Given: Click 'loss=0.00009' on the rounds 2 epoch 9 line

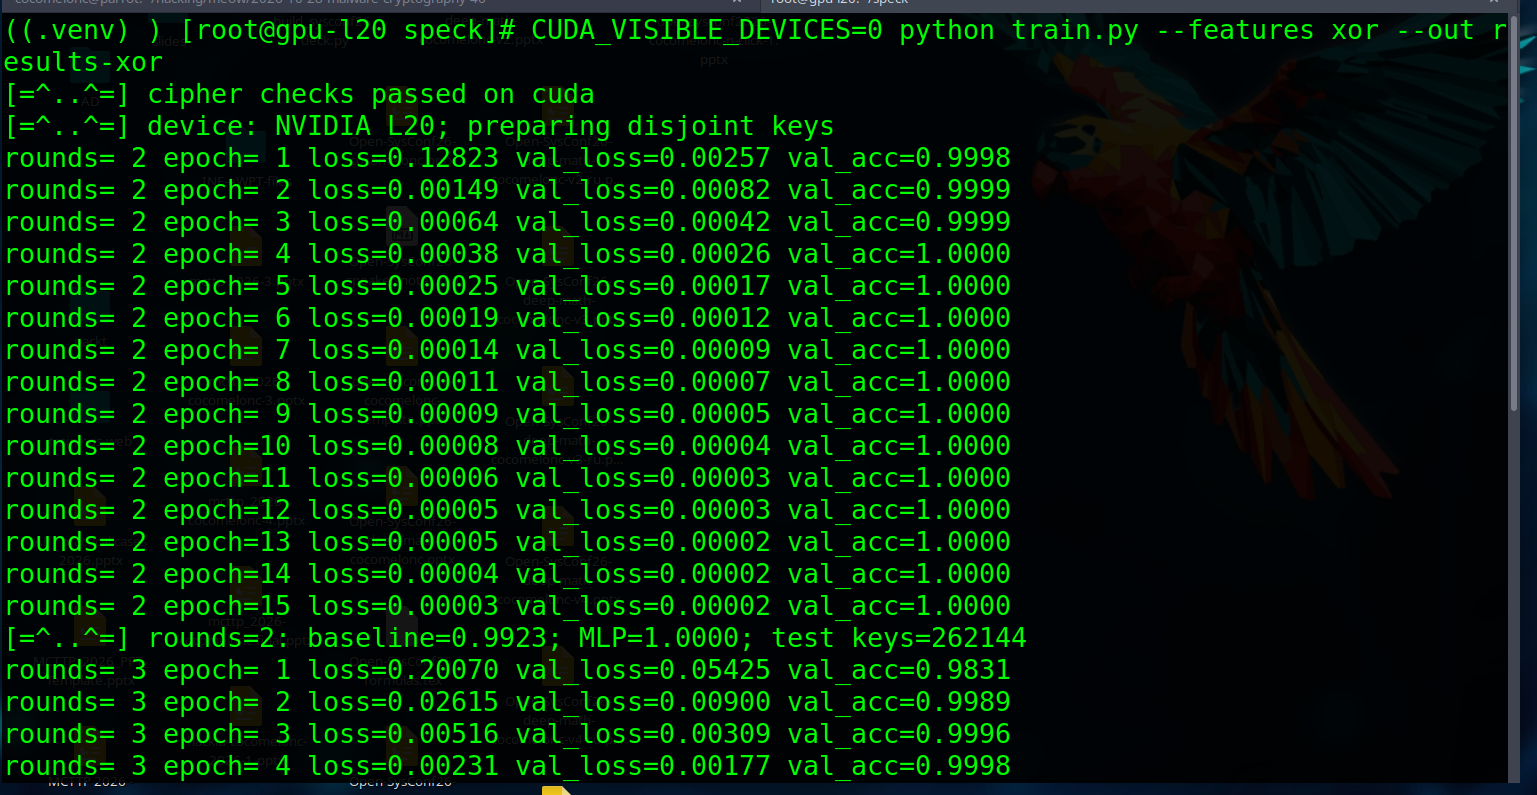Looking at the screenshot, I should tap(403, 415).
